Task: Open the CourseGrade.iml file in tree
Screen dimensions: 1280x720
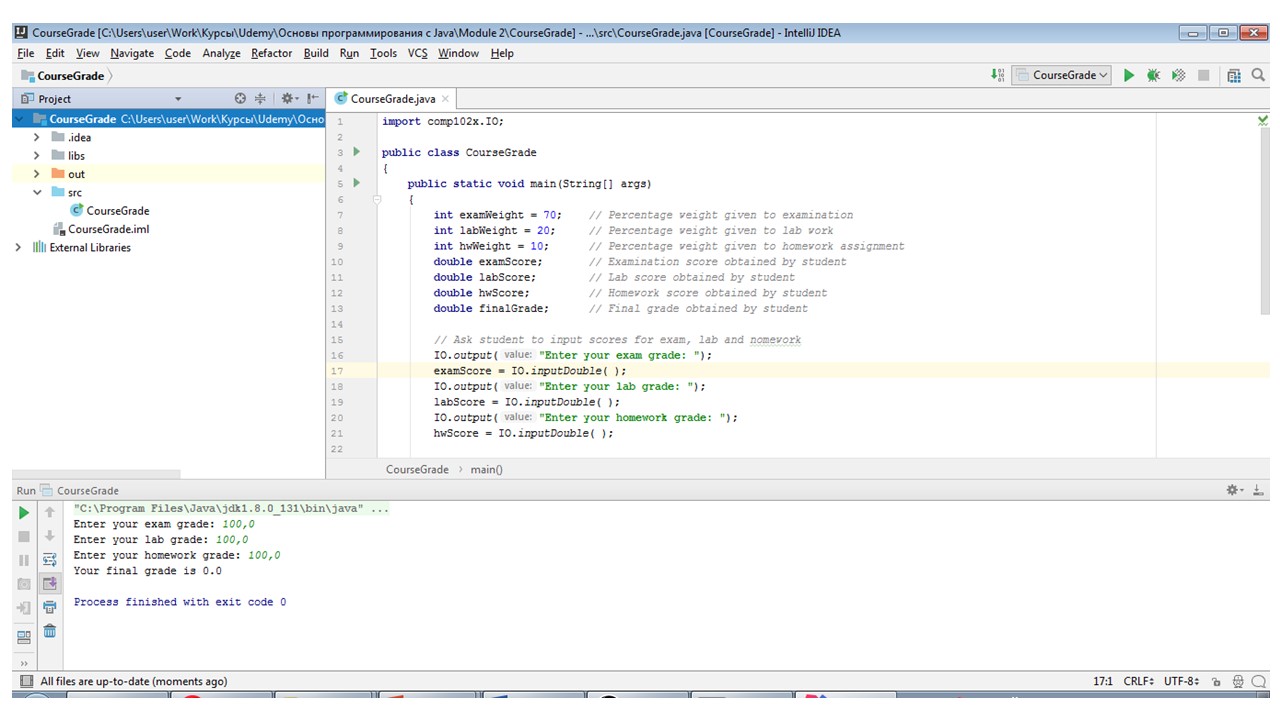Action: pyautogui.click(x=108, y=229)
